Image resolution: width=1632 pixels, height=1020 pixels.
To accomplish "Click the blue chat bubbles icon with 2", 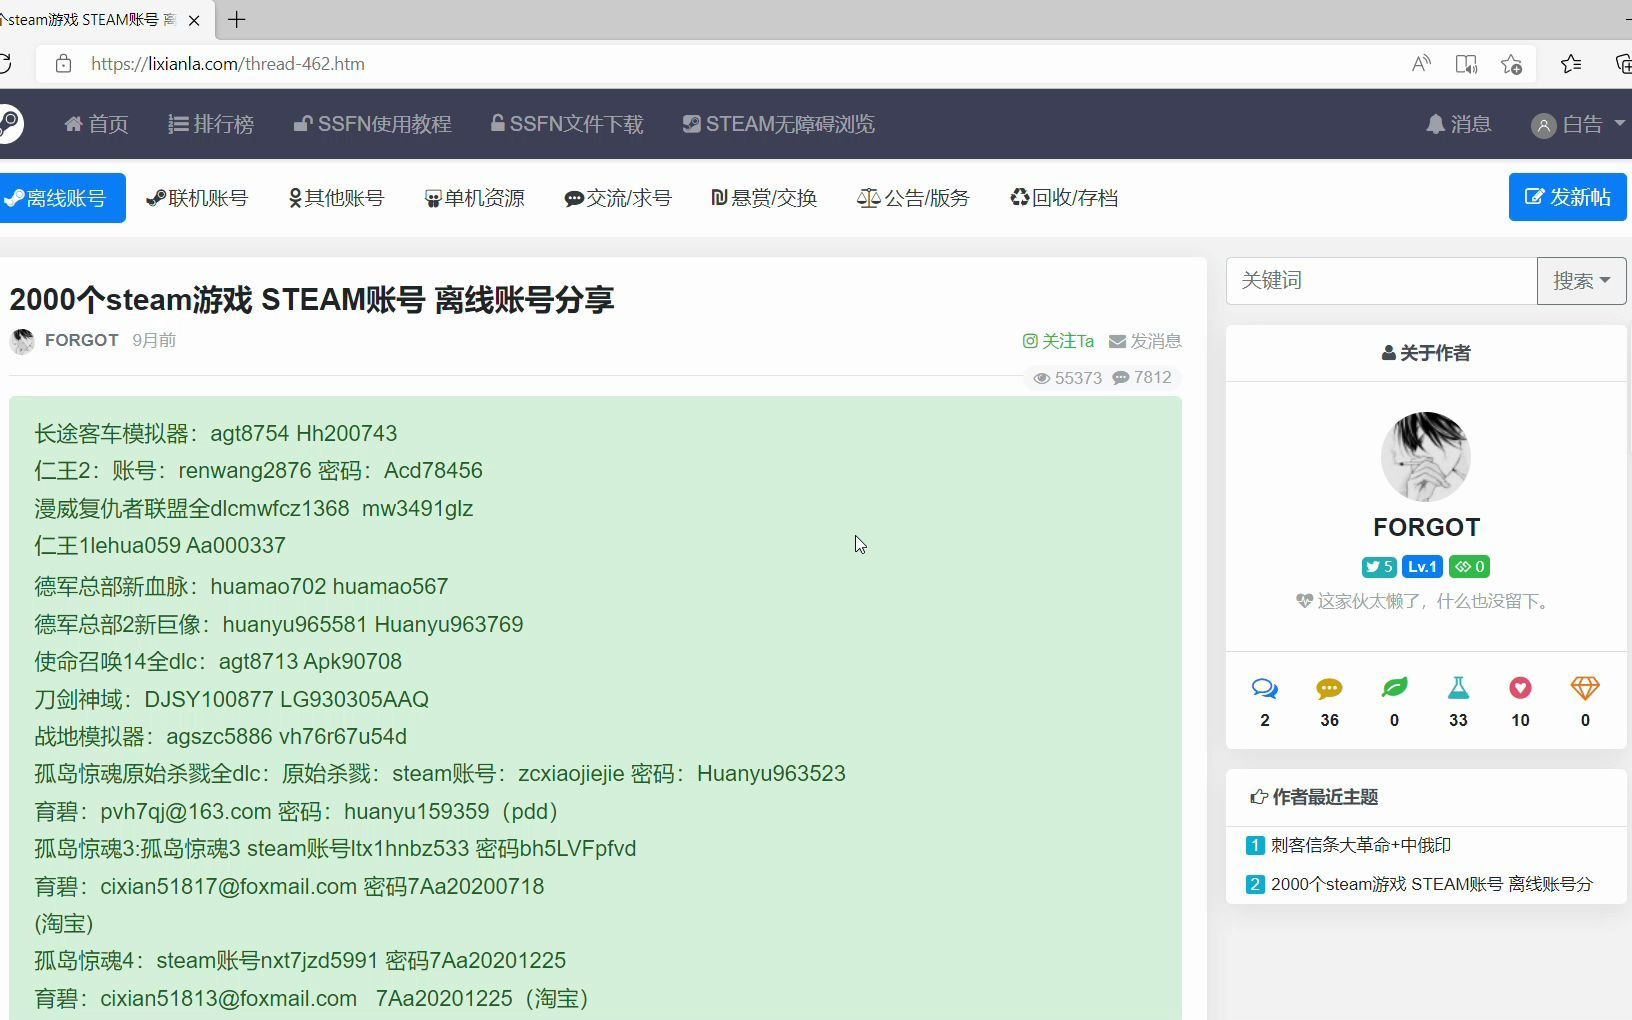I will pos(1265,688).
